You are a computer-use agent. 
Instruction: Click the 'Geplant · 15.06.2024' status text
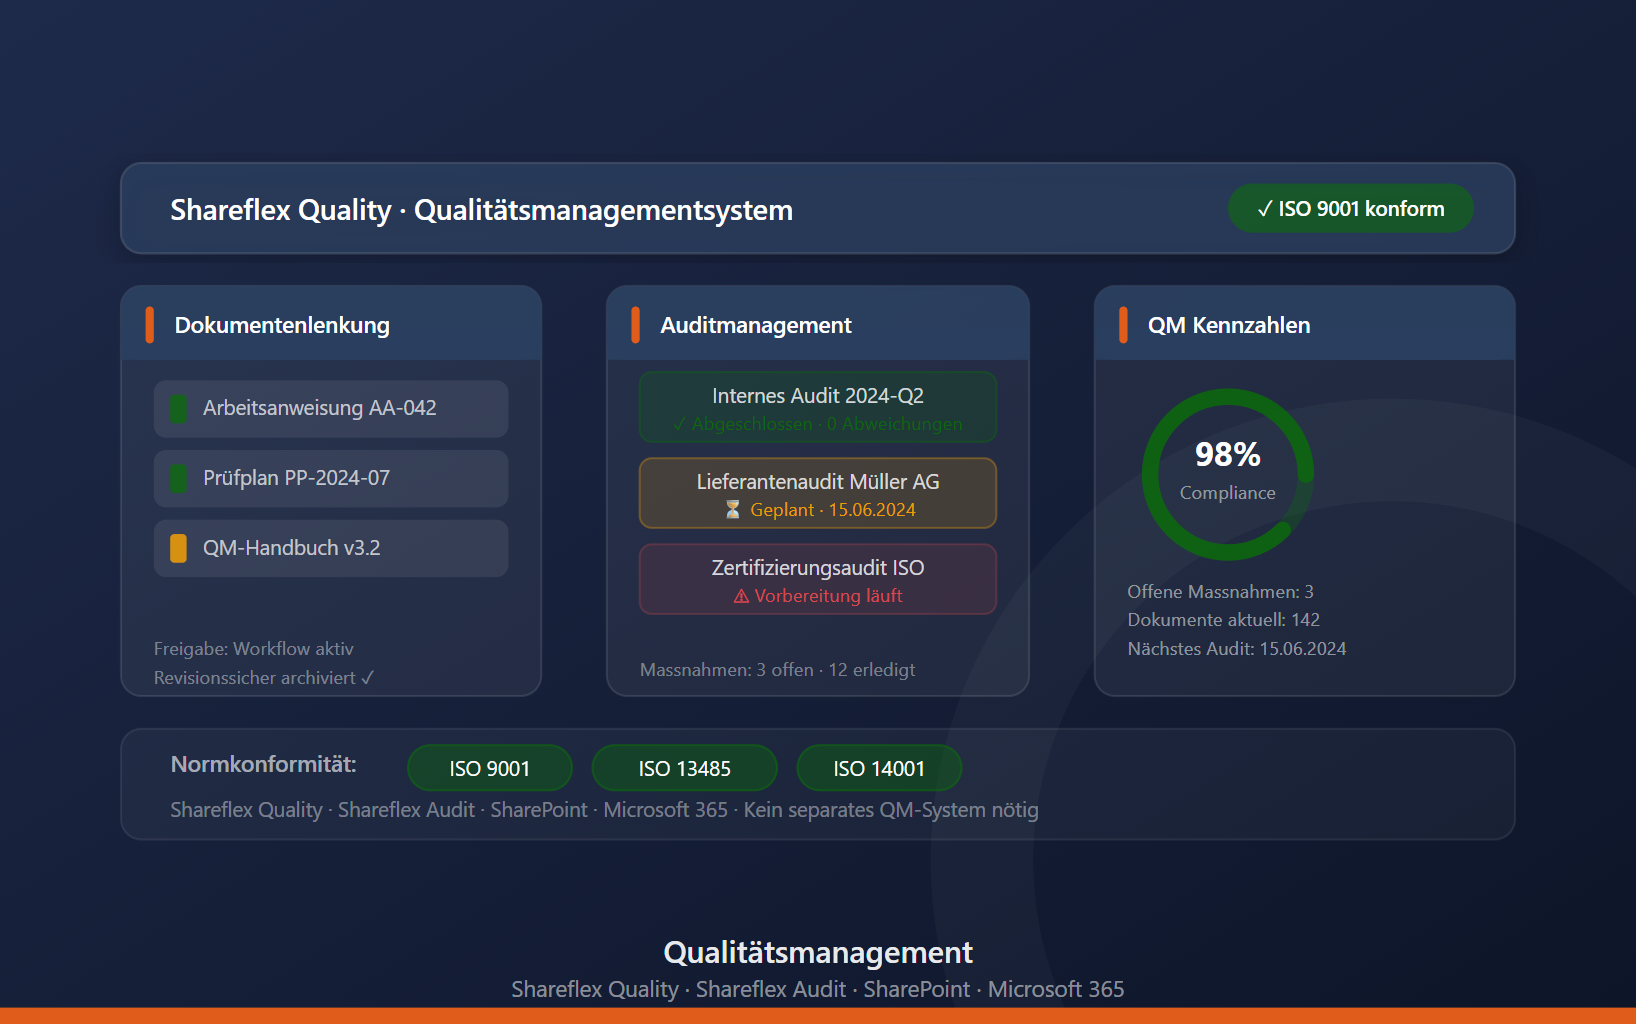tap(833, 510)
